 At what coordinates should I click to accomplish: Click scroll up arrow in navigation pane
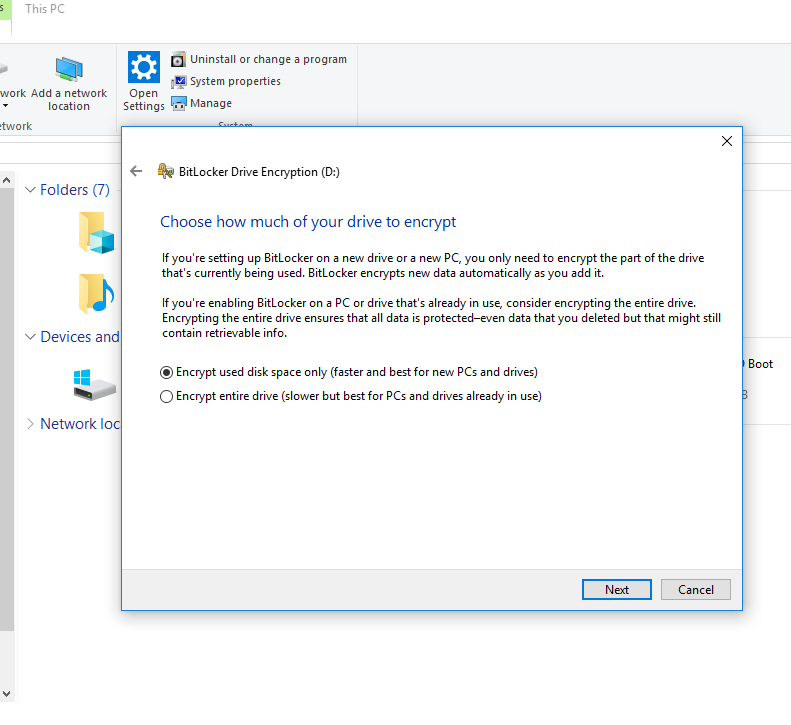click(7, 180)
